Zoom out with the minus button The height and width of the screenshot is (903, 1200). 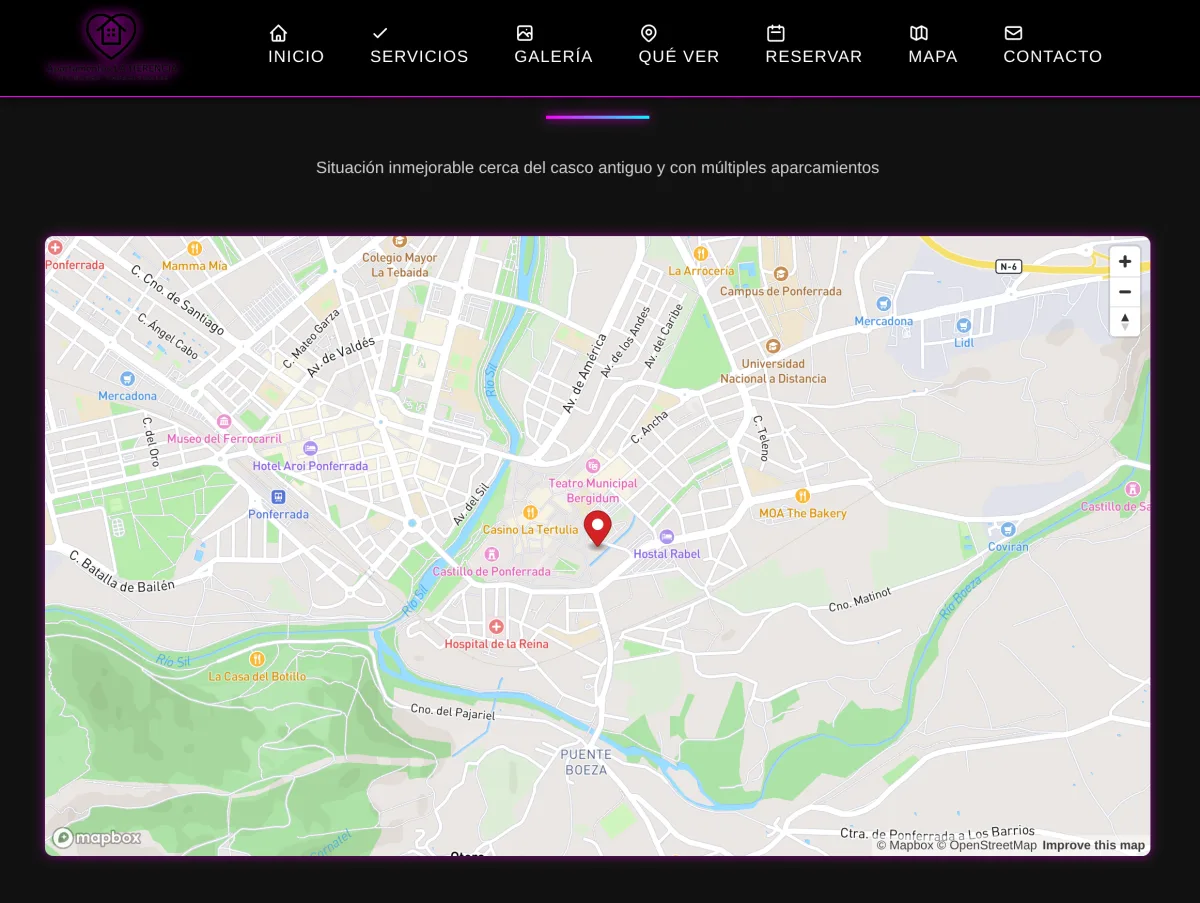(x=1125, y=291)
